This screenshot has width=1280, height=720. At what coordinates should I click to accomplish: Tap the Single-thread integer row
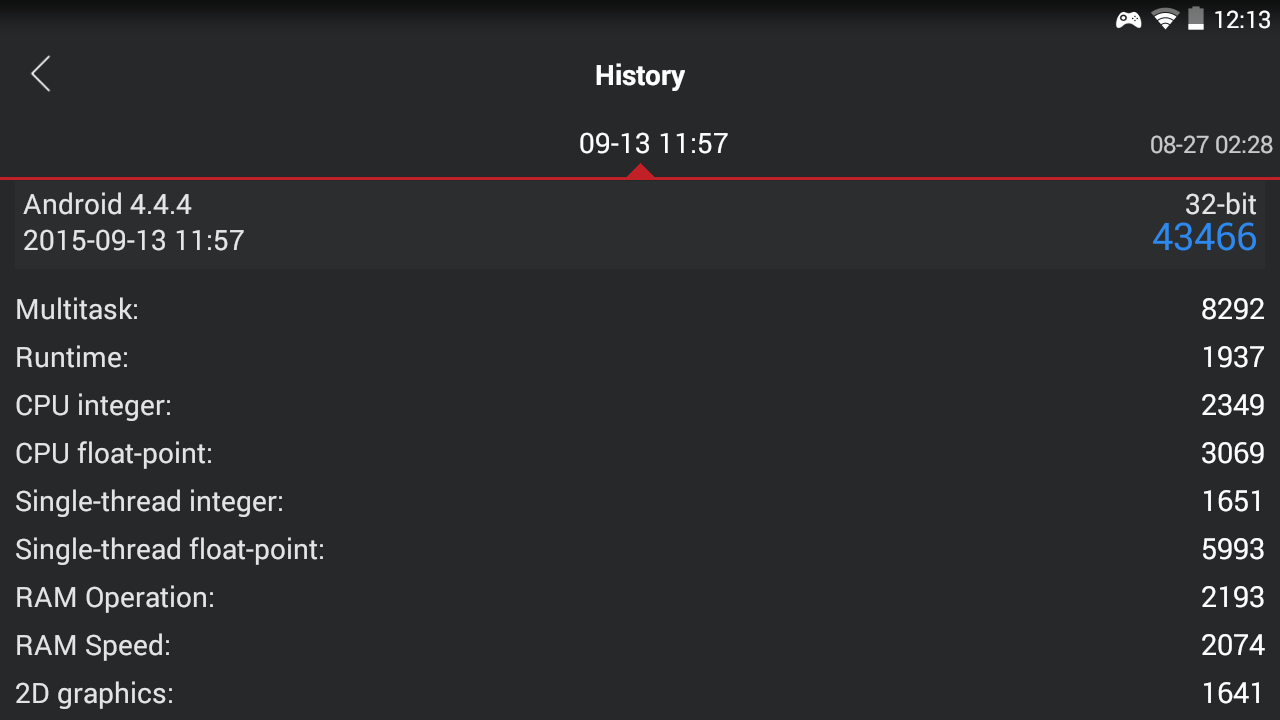640,501
